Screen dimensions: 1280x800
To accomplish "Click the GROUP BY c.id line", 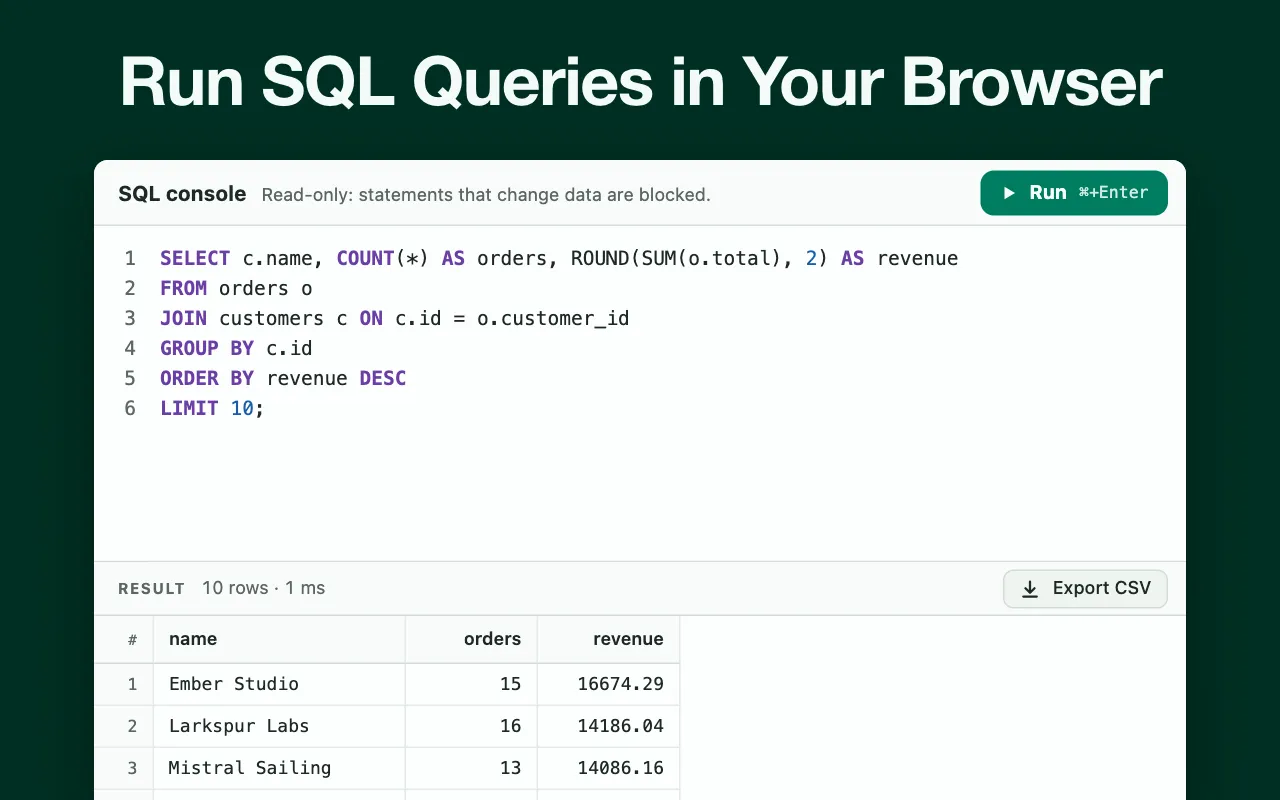I will (x=236, y=348).
